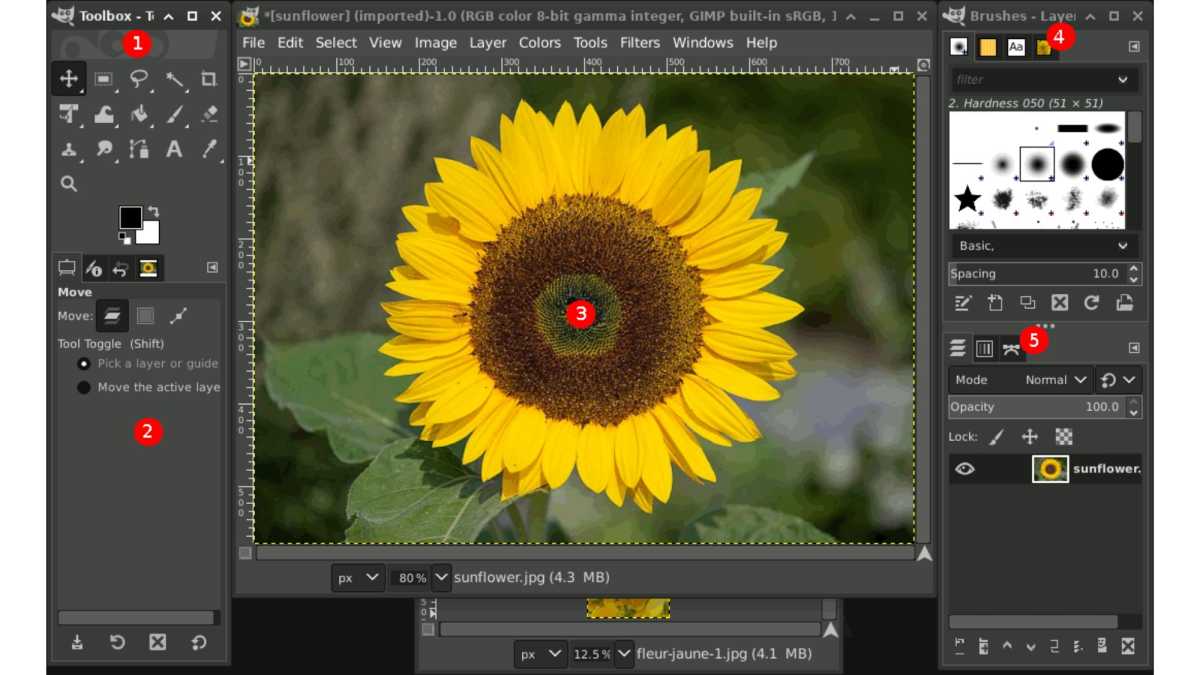Image resolution: width=1200 pixels, height=675 pixels.
Task: Select the Eraser tool
Action: [209, 114]
